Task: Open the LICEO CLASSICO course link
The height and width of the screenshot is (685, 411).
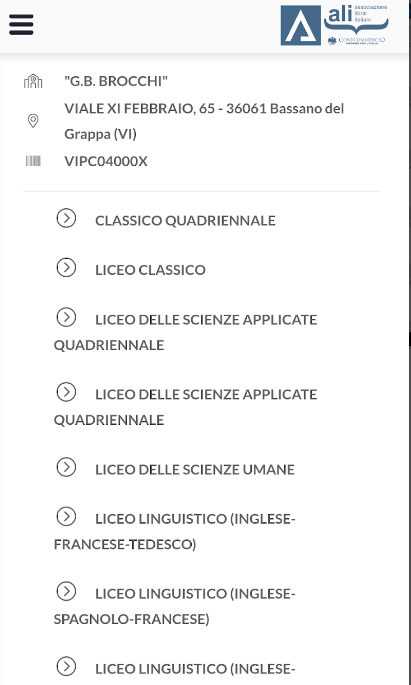Action: pos(150,270)
